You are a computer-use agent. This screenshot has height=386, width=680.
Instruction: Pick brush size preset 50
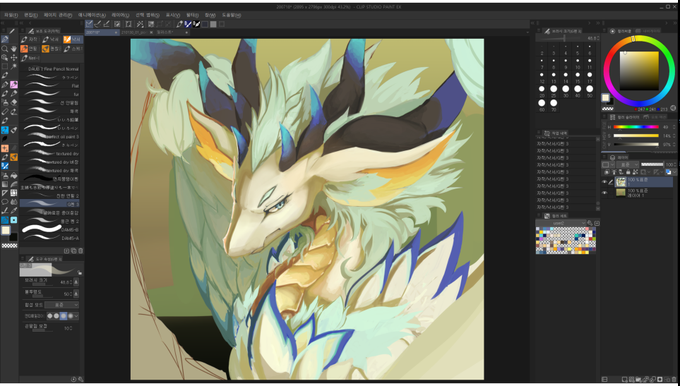tap(589, 89)
